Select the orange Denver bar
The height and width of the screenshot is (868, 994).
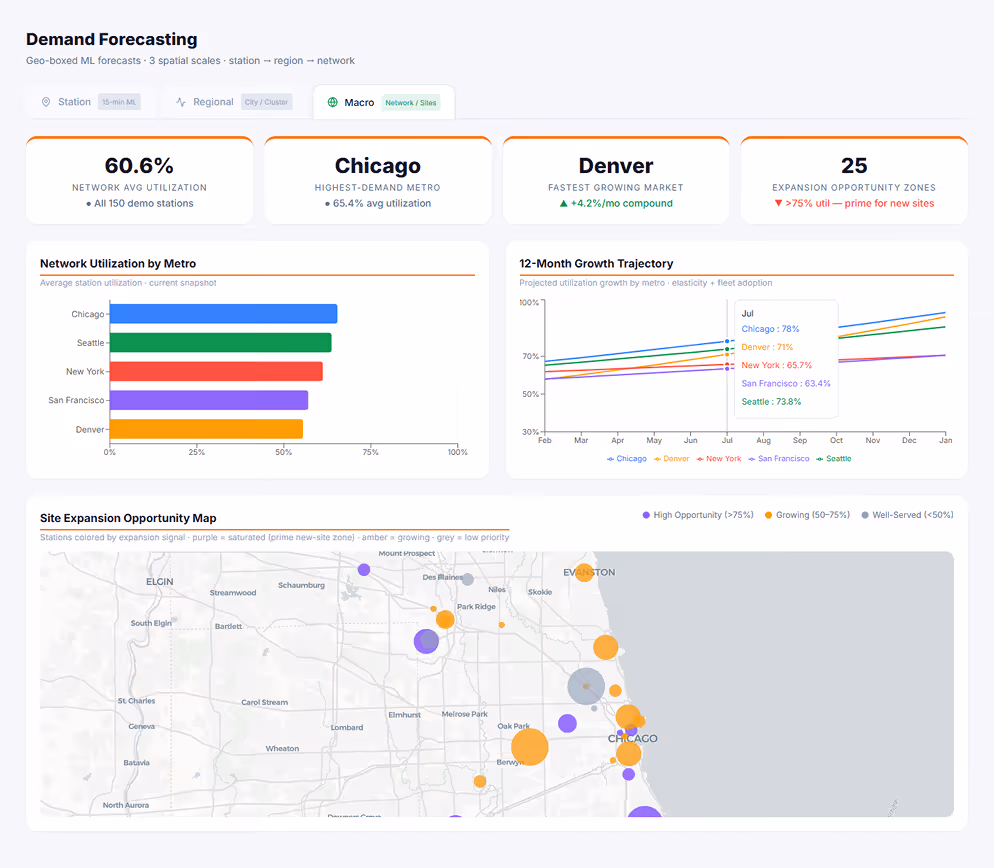pos(206,429)
